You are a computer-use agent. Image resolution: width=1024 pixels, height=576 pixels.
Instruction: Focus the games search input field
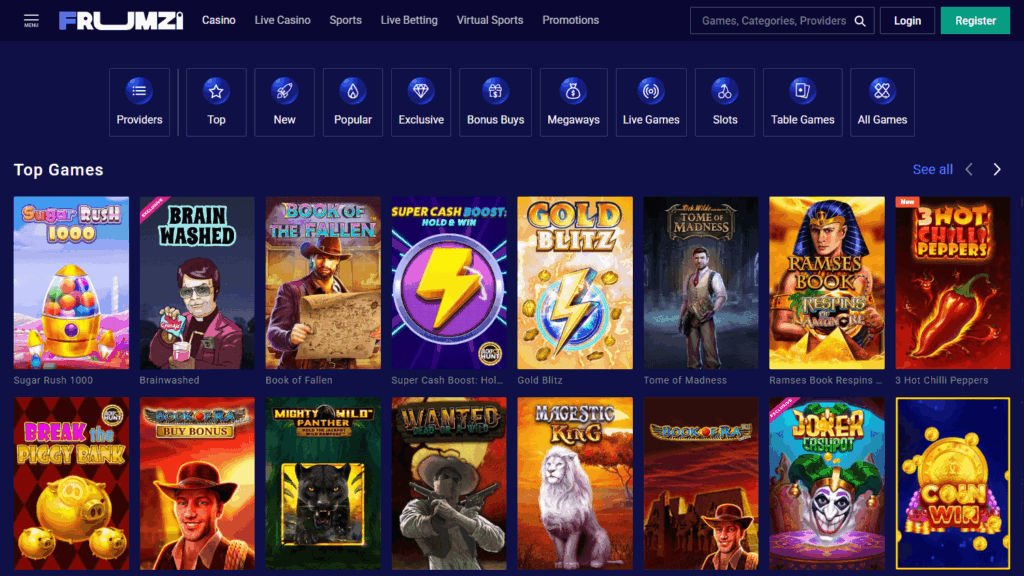(772, 21)
